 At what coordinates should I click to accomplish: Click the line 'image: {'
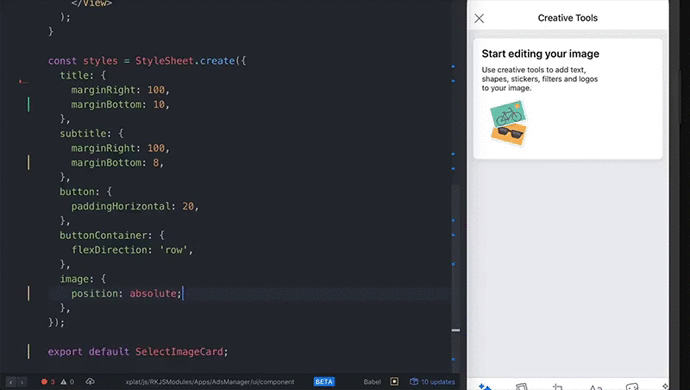click(x=83, y=279)
